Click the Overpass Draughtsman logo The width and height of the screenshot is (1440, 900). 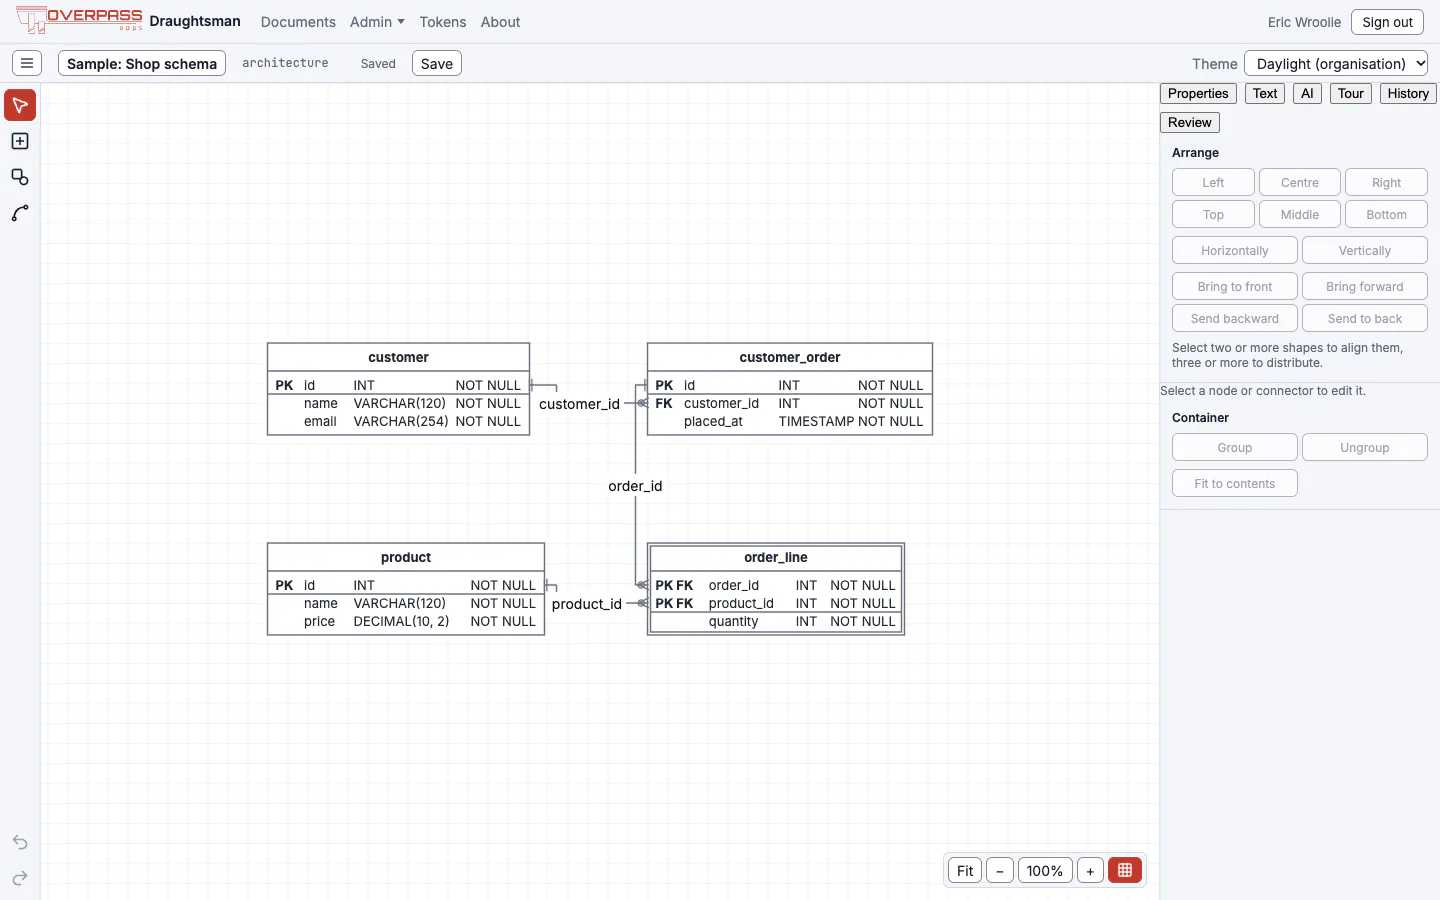[x=128, y=21]
